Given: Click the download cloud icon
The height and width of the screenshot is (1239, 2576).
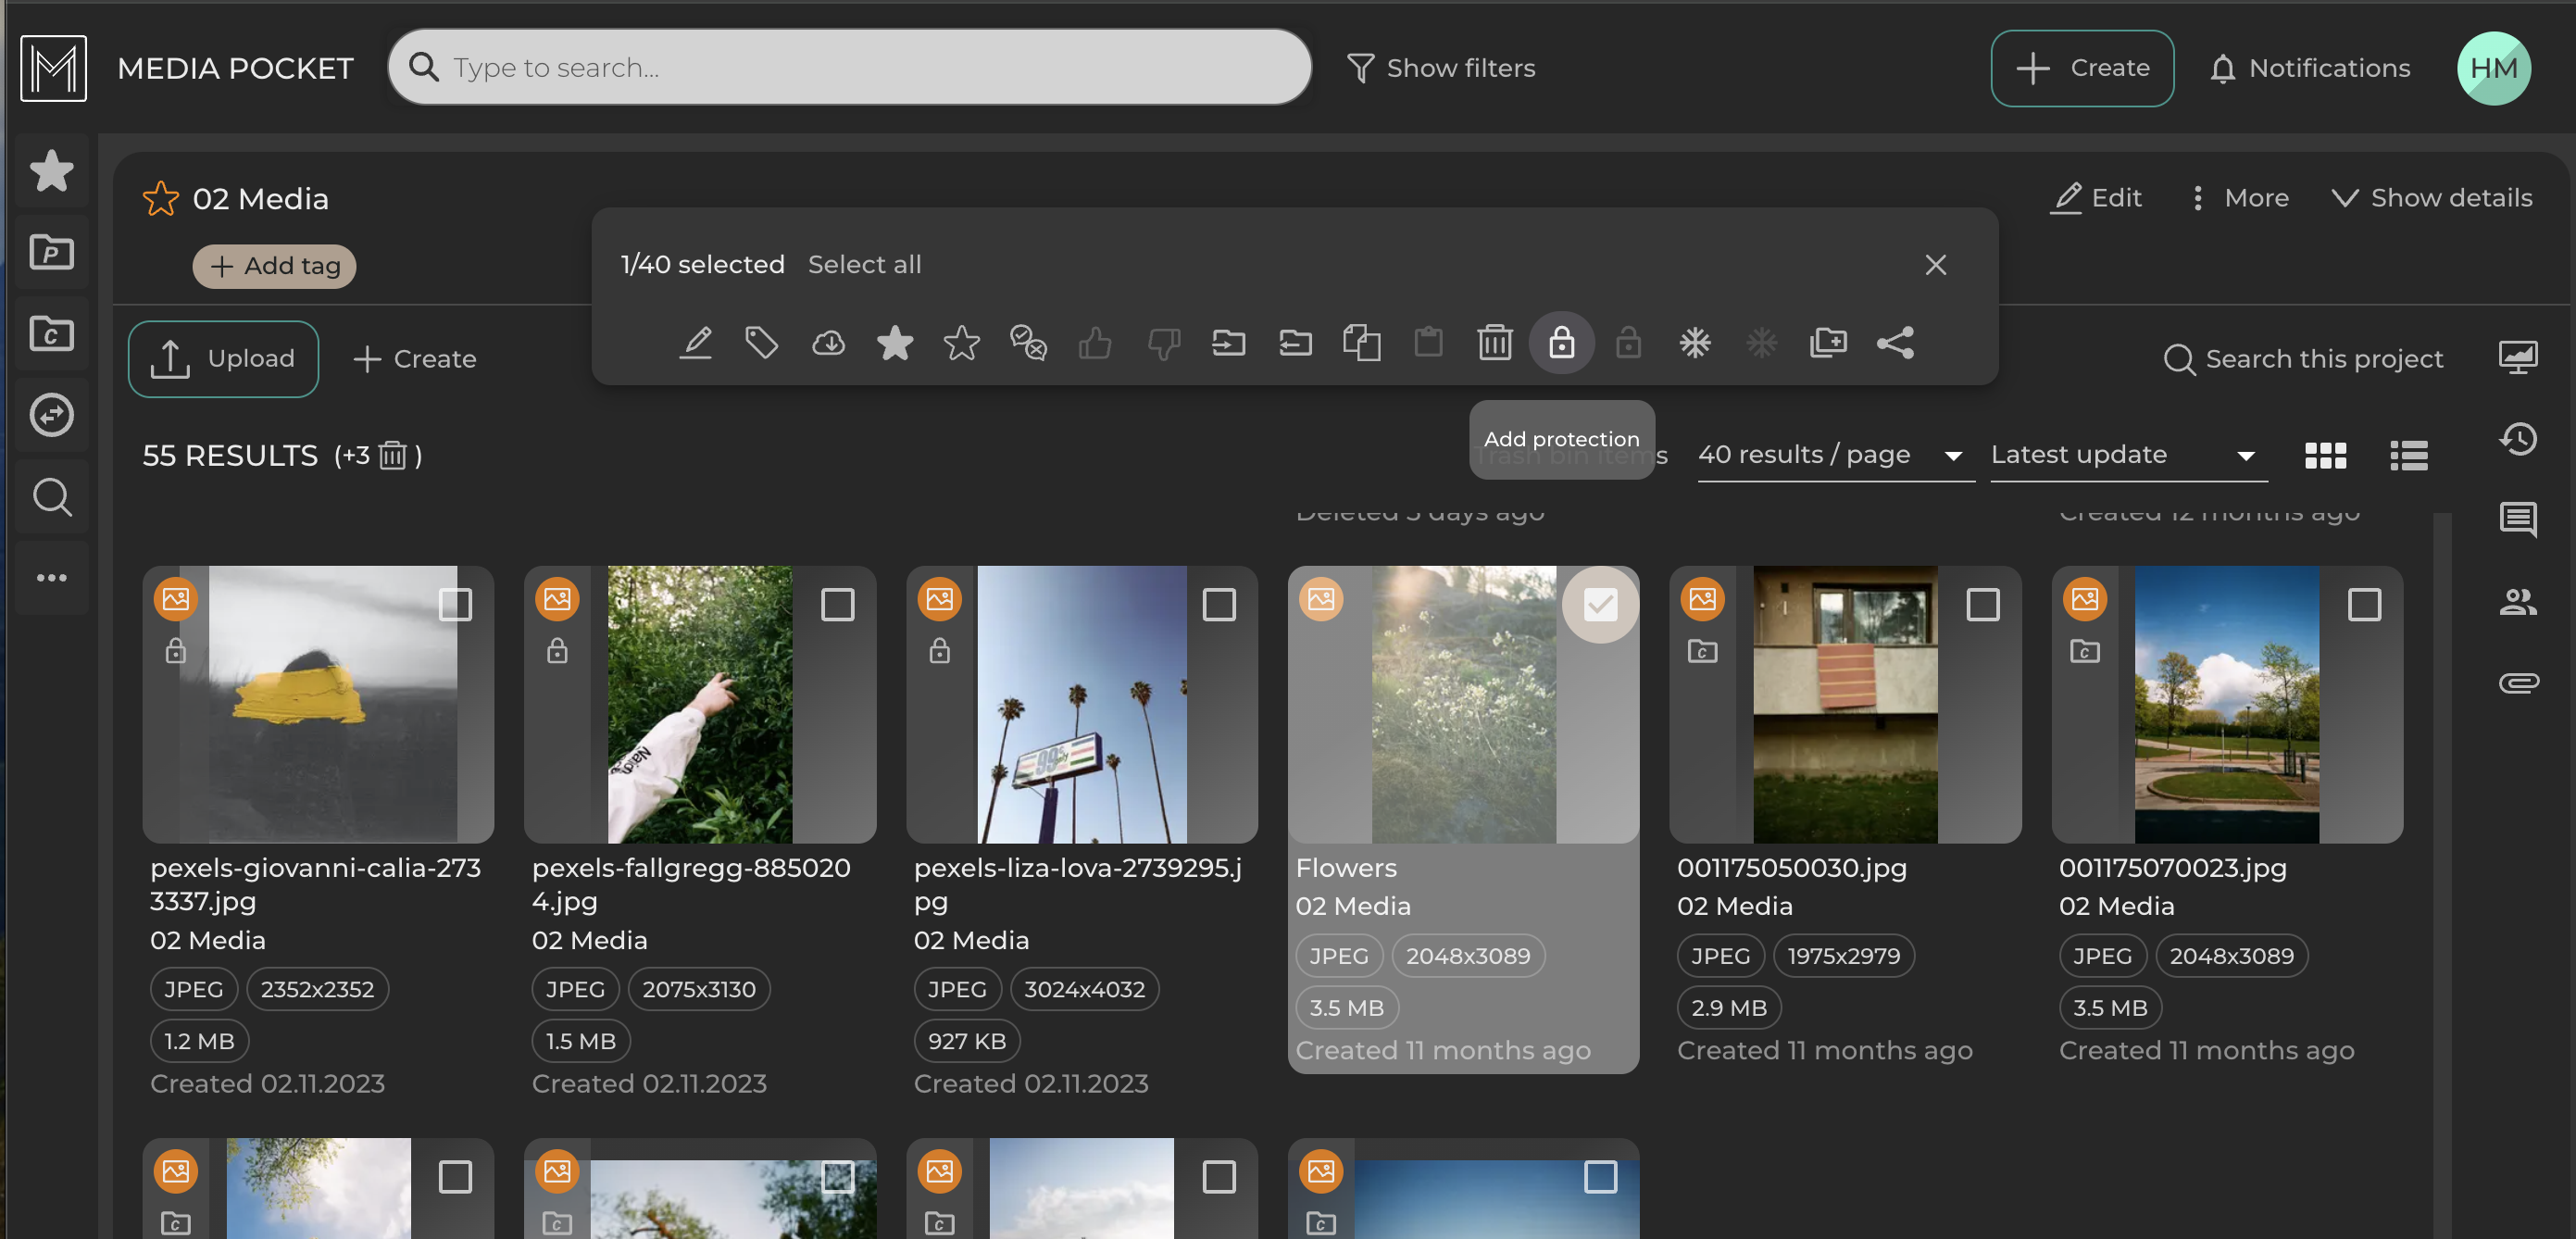Looking at the screenshot, I should click(828, 343).
